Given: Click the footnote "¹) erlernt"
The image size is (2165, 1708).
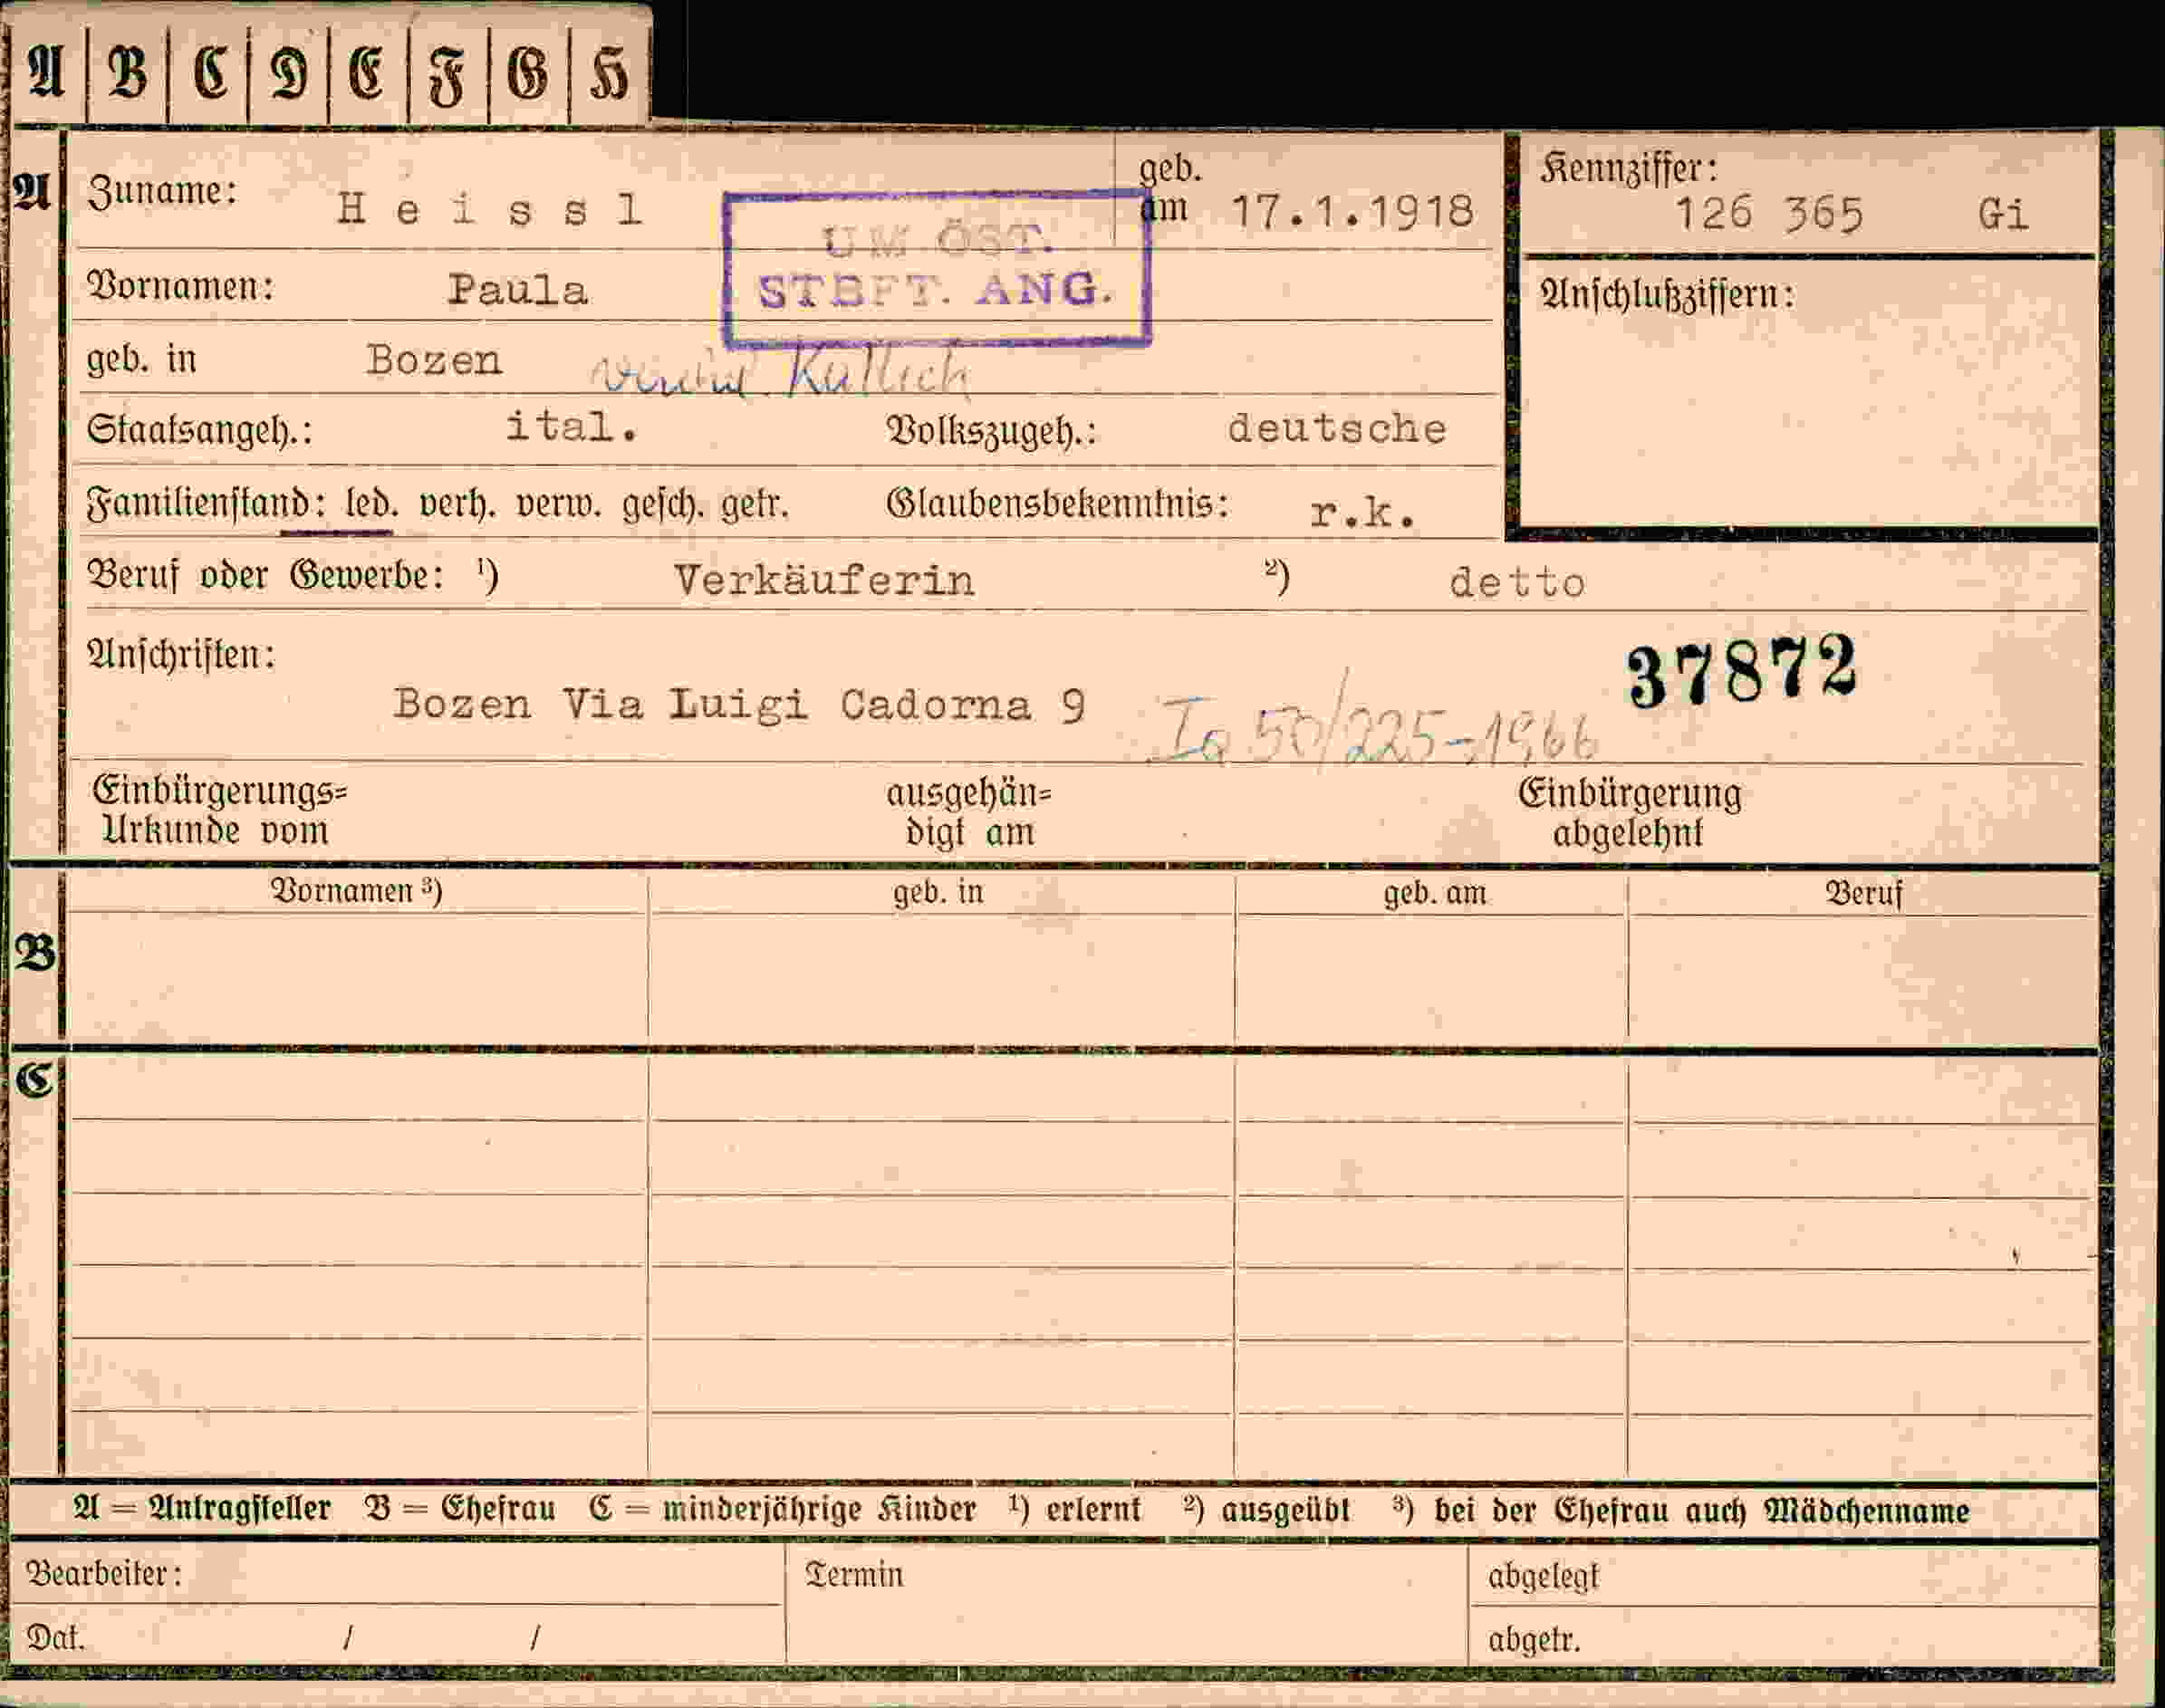Looking at the screenshot, I should (1074, 1510).
